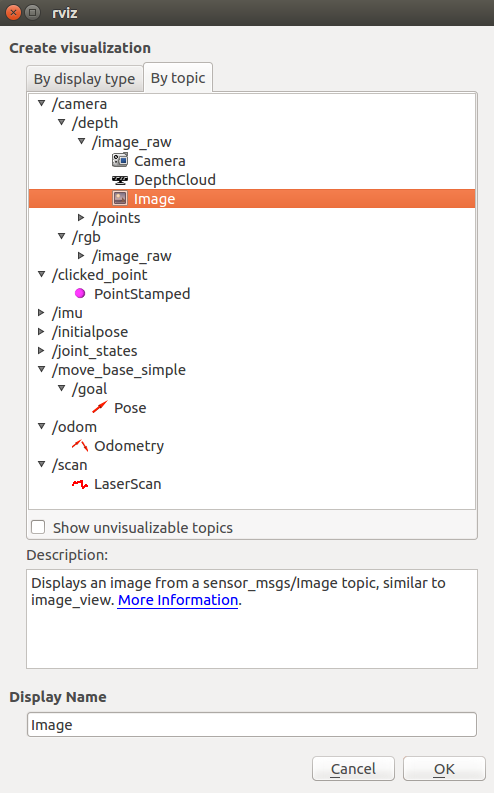
Task: Select the By topic tab
Action: [178, 78]
